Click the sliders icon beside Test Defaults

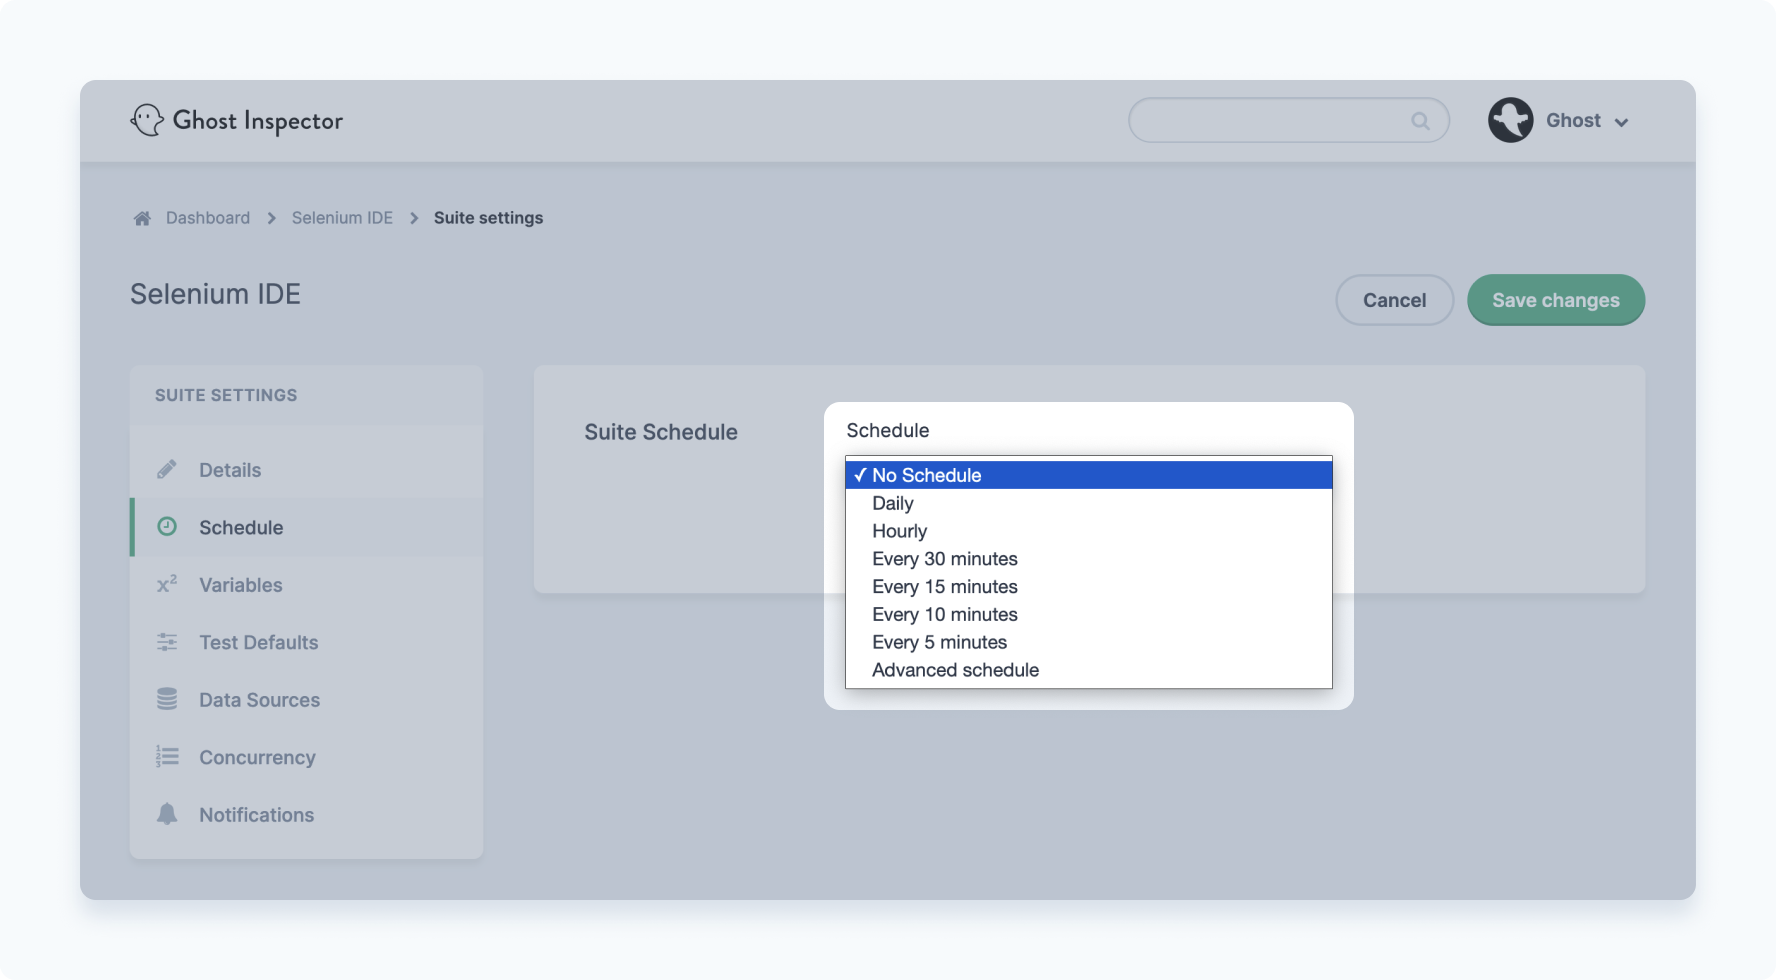click(167, 642)
